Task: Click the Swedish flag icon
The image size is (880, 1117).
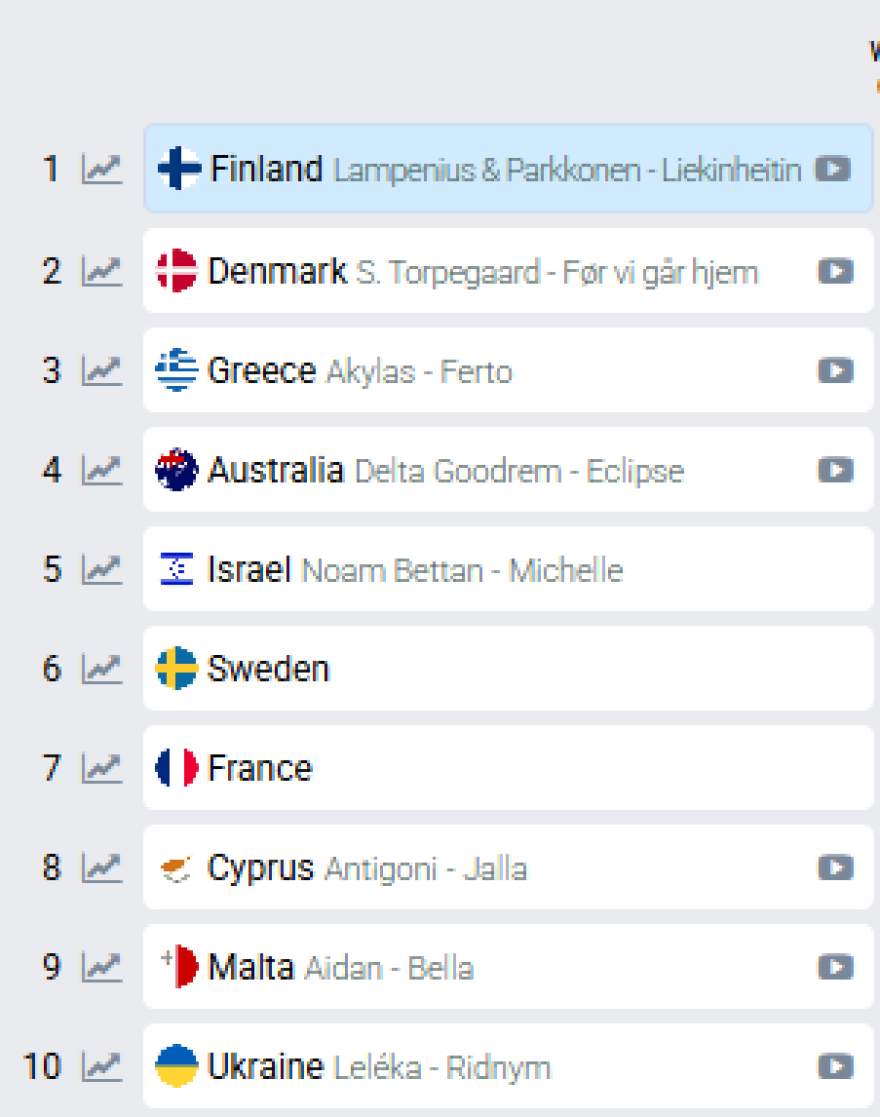Action: (x=177, y=669)
